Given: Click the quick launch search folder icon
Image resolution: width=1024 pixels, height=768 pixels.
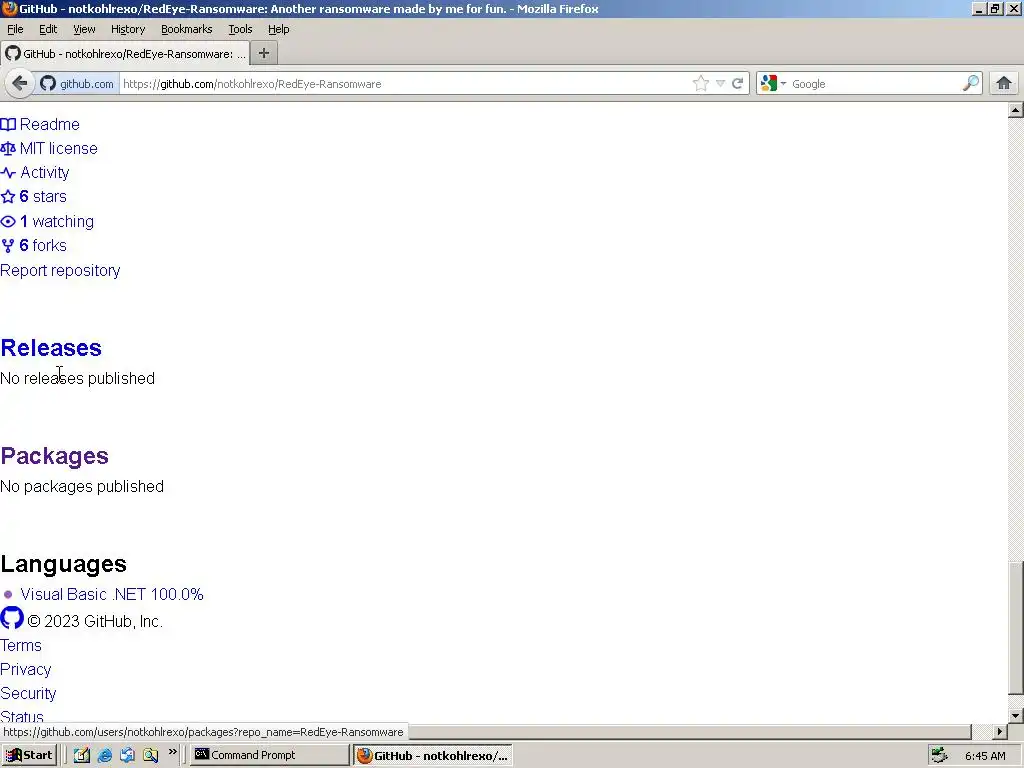Looking at the screenshot, I should pyautogui.click(x=150, y=755).
